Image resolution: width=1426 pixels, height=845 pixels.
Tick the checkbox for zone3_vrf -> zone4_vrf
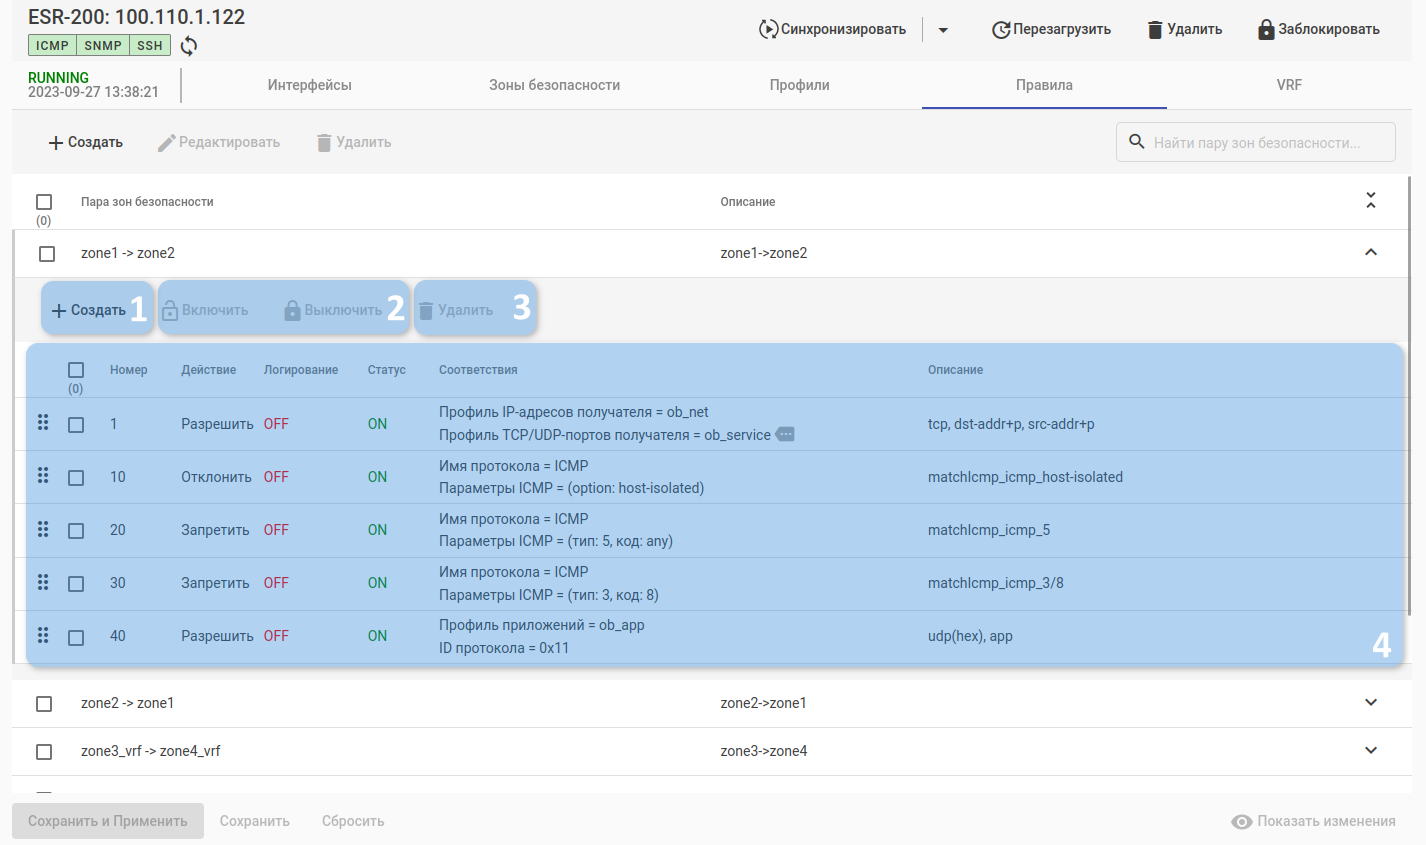tap(44, 752)
